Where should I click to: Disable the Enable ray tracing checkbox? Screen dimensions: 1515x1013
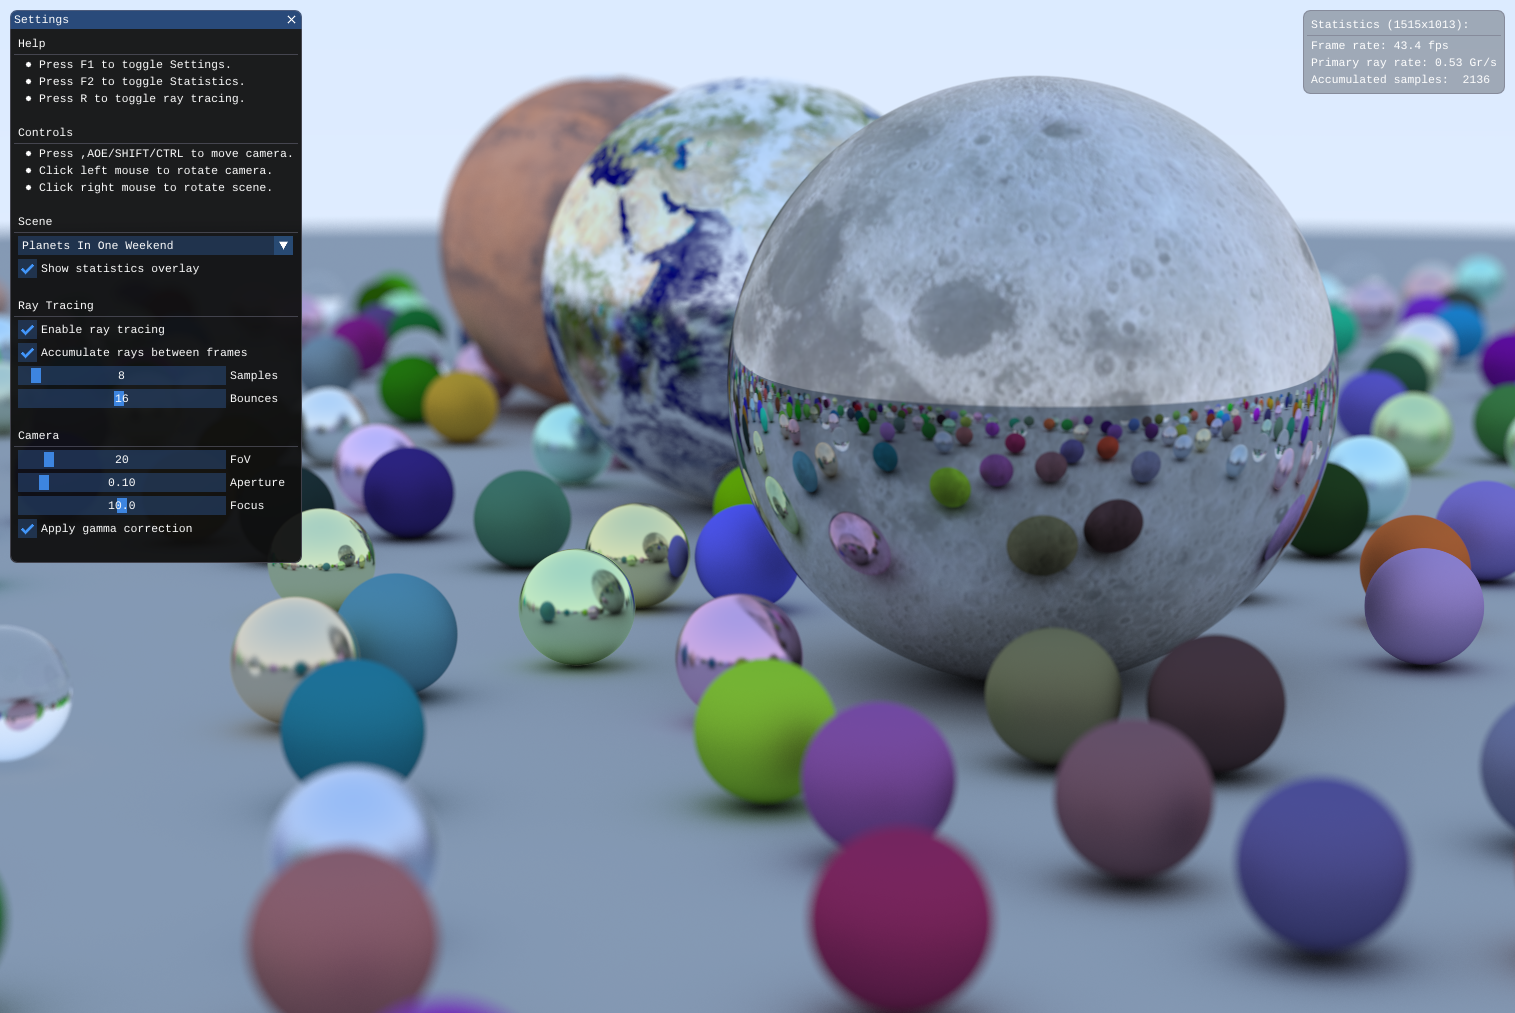tap(27, 329)
